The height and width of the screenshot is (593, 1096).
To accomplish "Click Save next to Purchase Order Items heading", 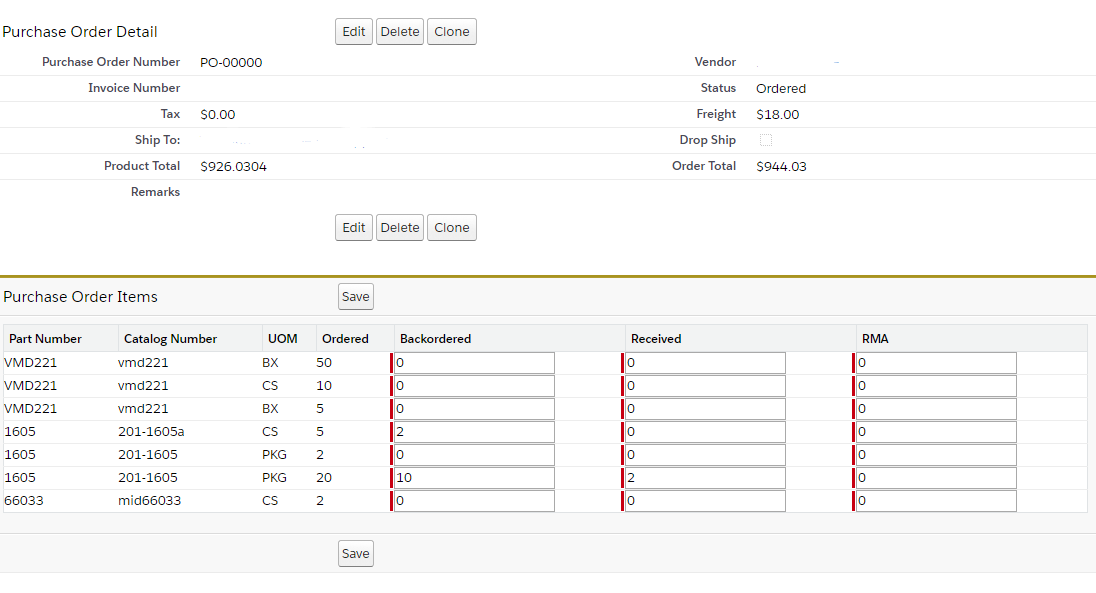I will coord(355,296).
